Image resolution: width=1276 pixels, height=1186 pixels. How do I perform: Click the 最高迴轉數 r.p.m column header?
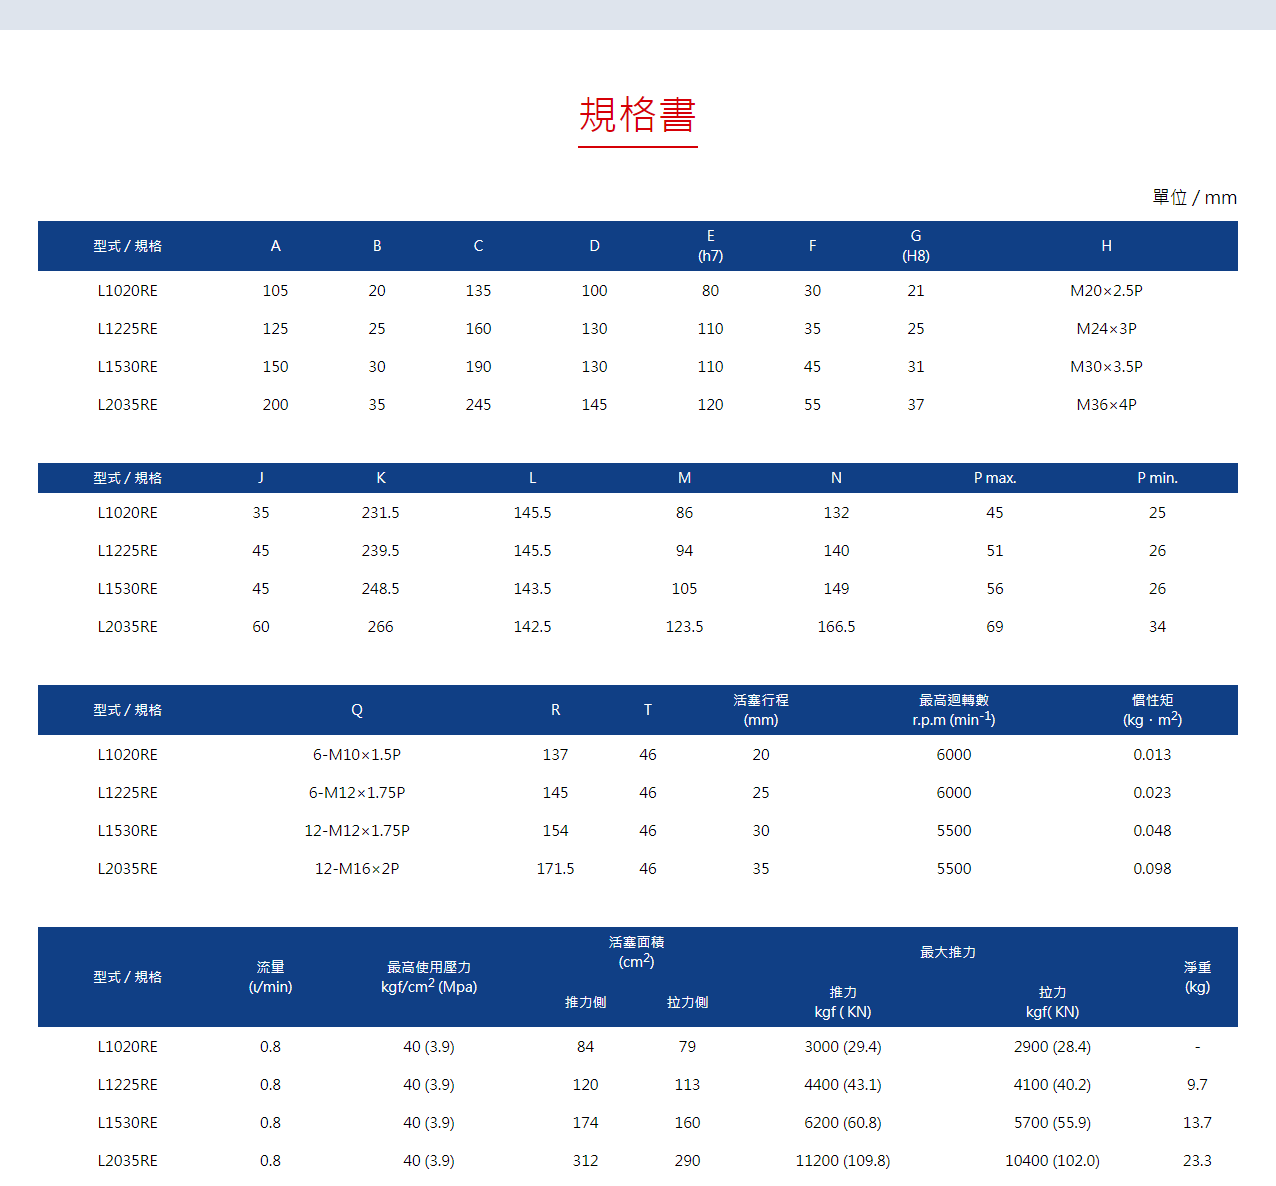click(952, 710)
